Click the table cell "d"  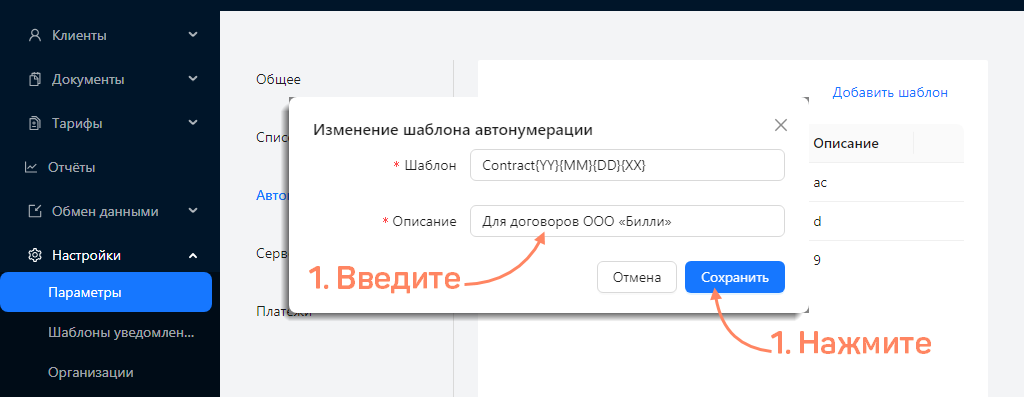[817, 221]
